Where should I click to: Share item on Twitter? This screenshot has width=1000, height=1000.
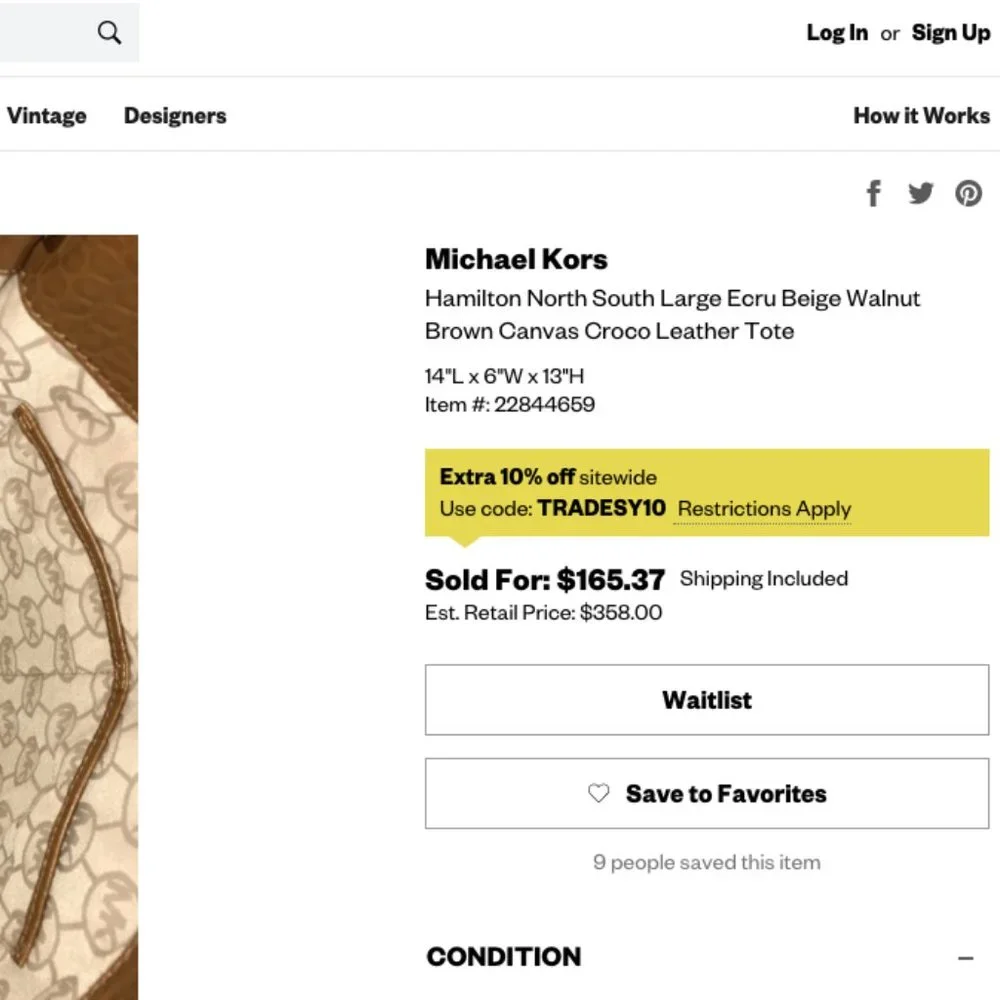(x=921, y=193)
